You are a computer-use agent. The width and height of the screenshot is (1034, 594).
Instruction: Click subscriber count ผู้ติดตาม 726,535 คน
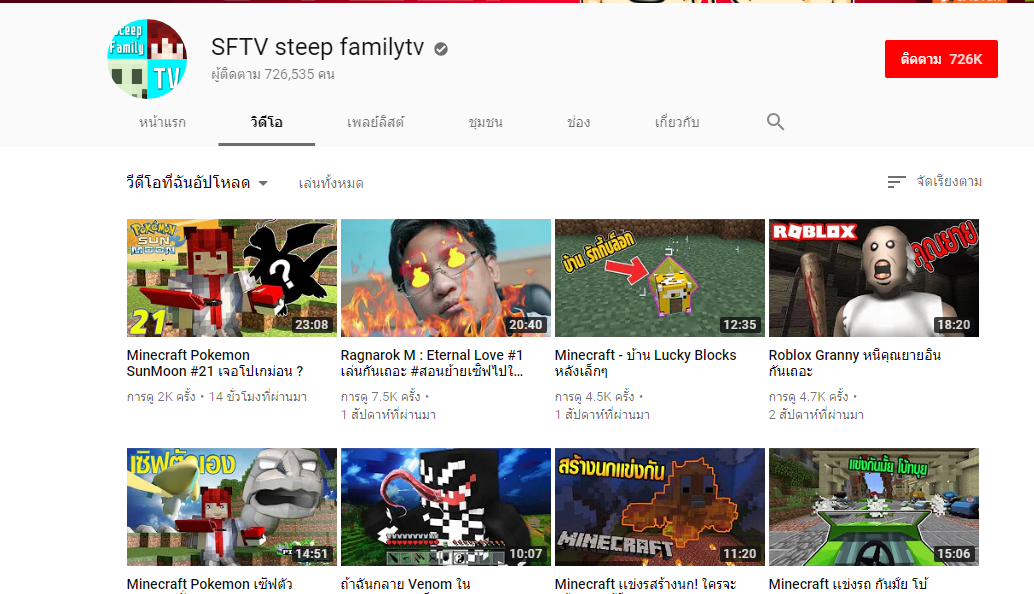click(x=273, y=74)
